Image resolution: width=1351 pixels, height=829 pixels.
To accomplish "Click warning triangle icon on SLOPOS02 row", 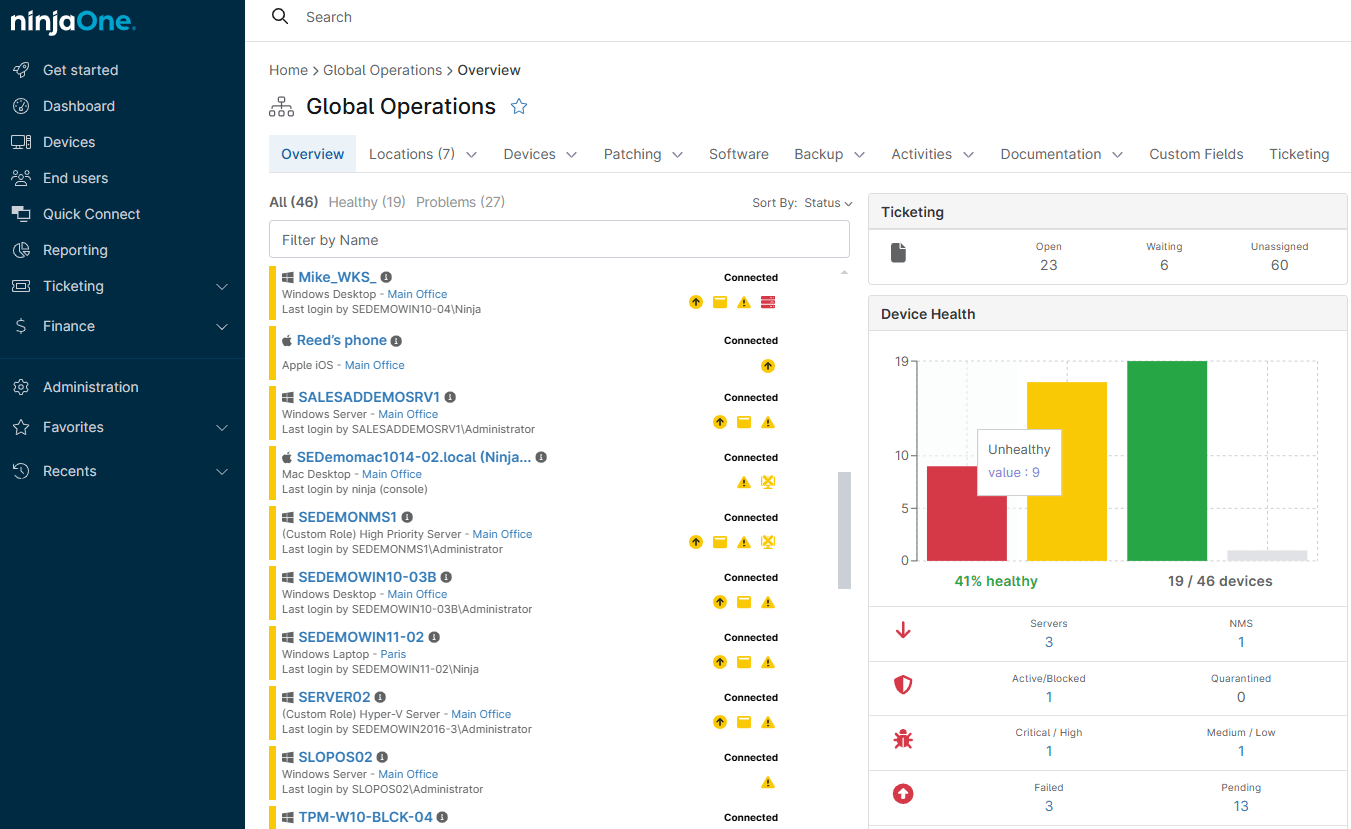I will [768, 782].
